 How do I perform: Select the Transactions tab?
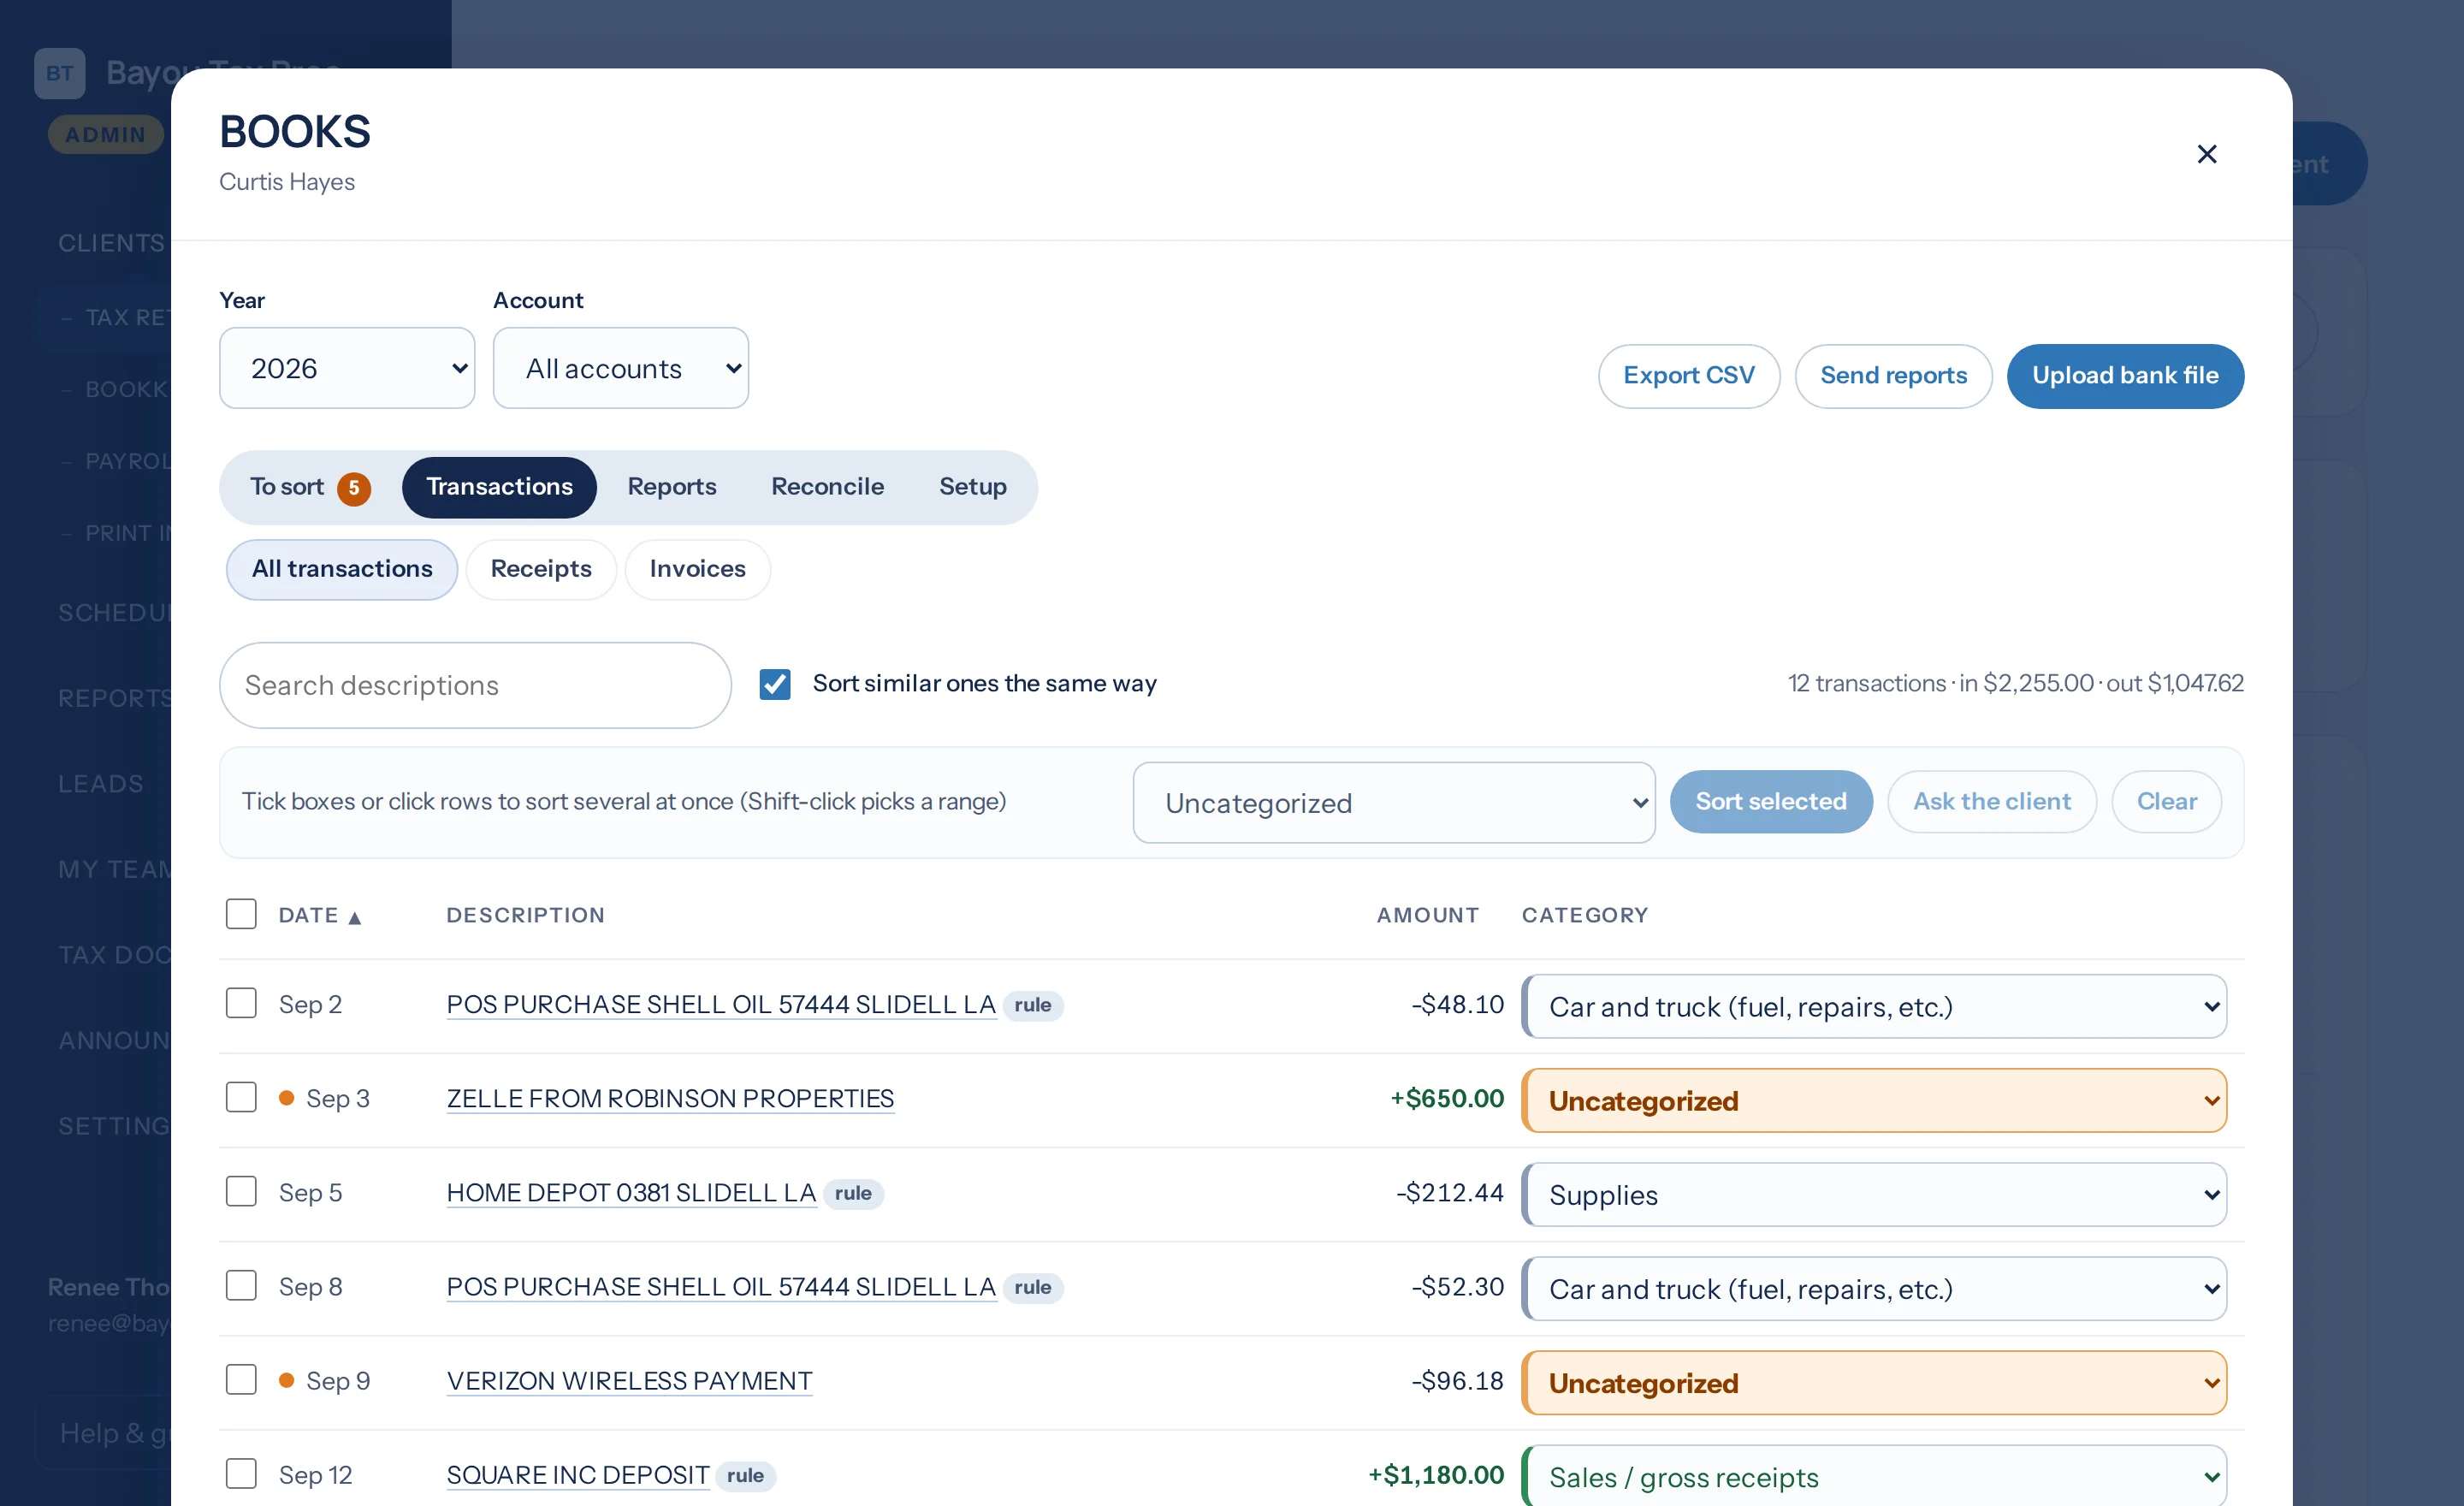pos(499,487)
